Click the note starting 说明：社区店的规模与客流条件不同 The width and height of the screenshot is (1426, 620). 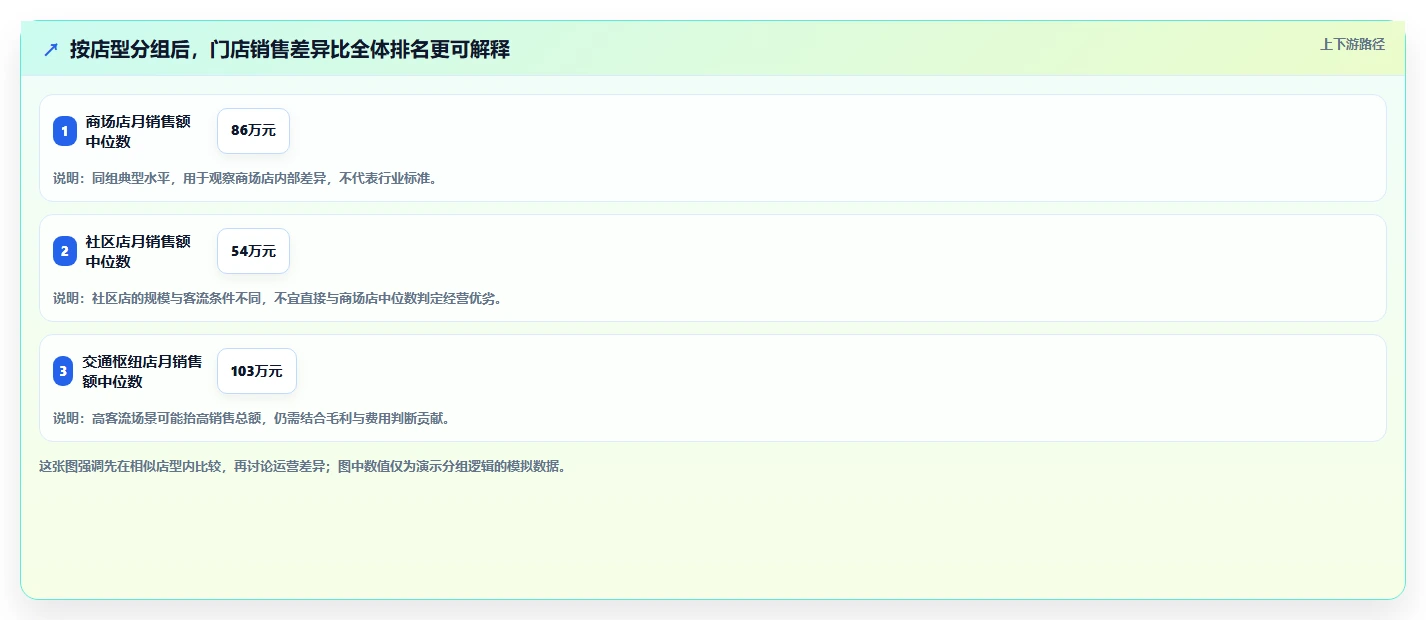[277, 299]
